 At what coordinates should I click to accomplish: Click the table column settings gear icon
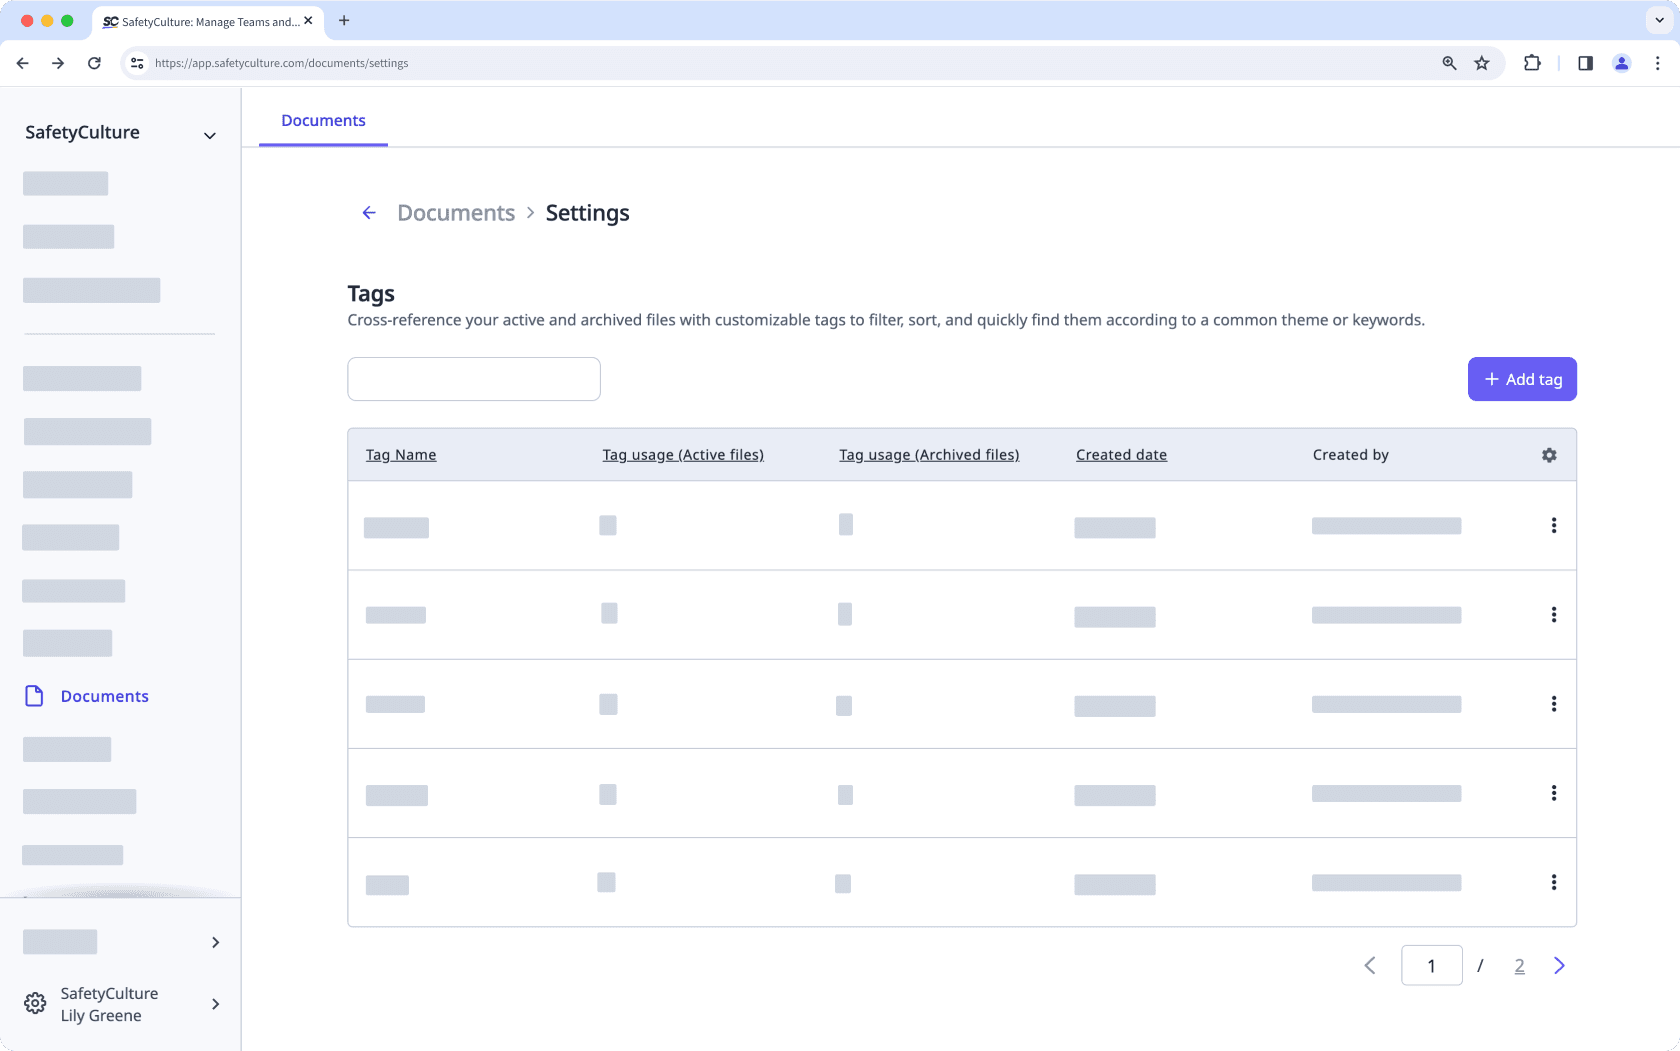[x=1549, y=455]
